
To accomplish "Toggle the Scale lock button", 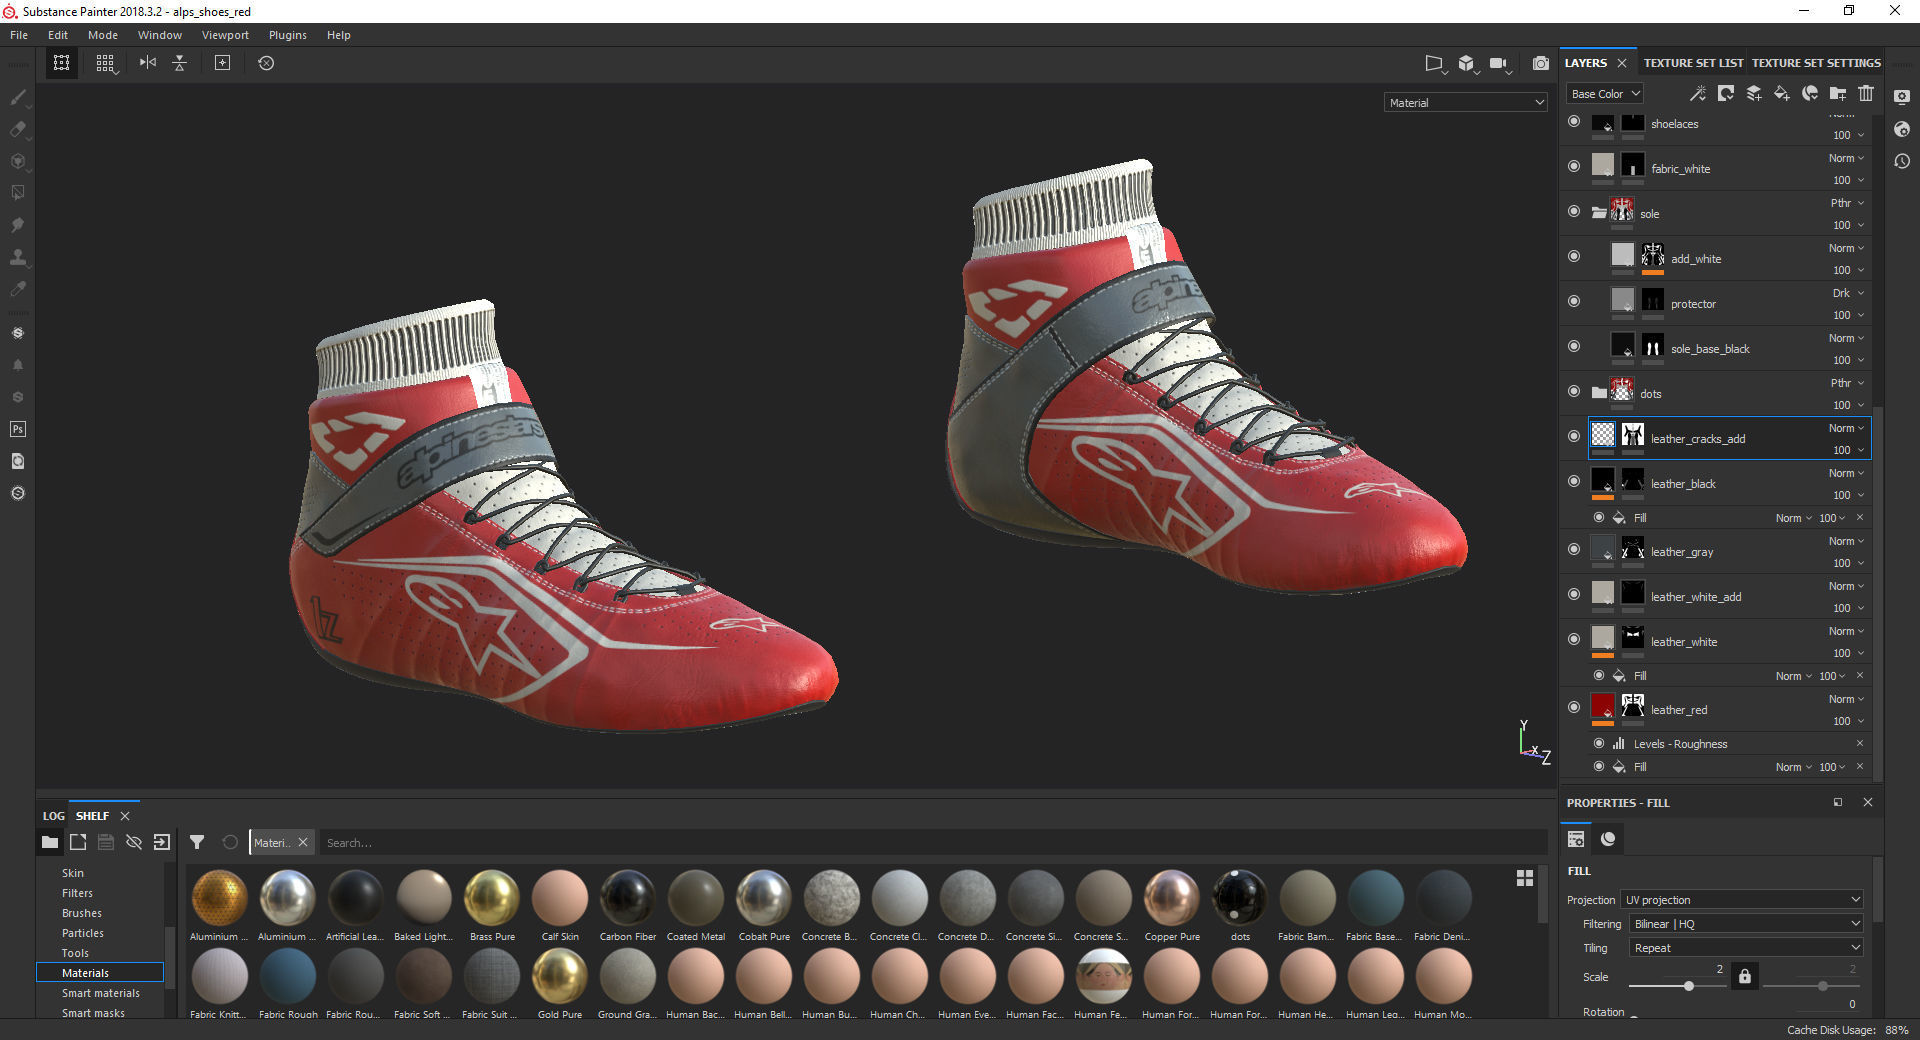I will click(x=1745, y=976).
